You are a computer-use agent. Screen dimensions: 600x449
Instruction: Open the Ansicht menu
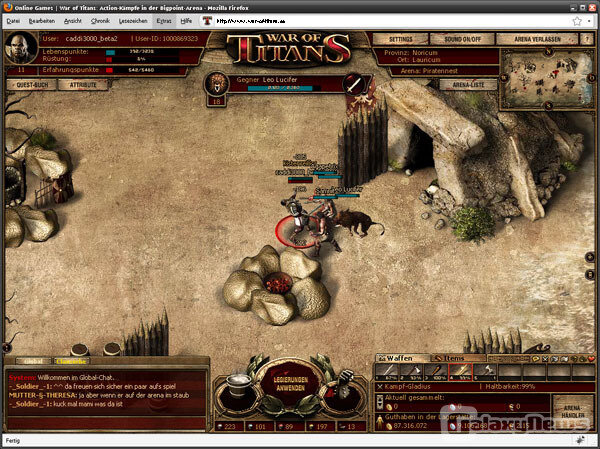[73, 21]
